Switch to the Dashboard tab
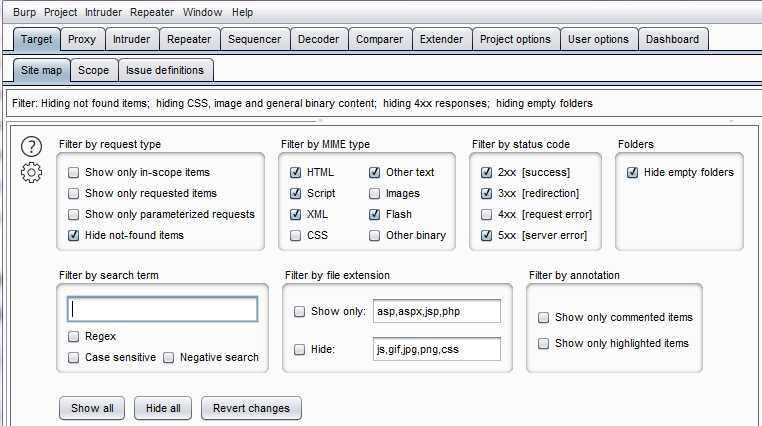 pyautogui.click(x=673, y=39)
